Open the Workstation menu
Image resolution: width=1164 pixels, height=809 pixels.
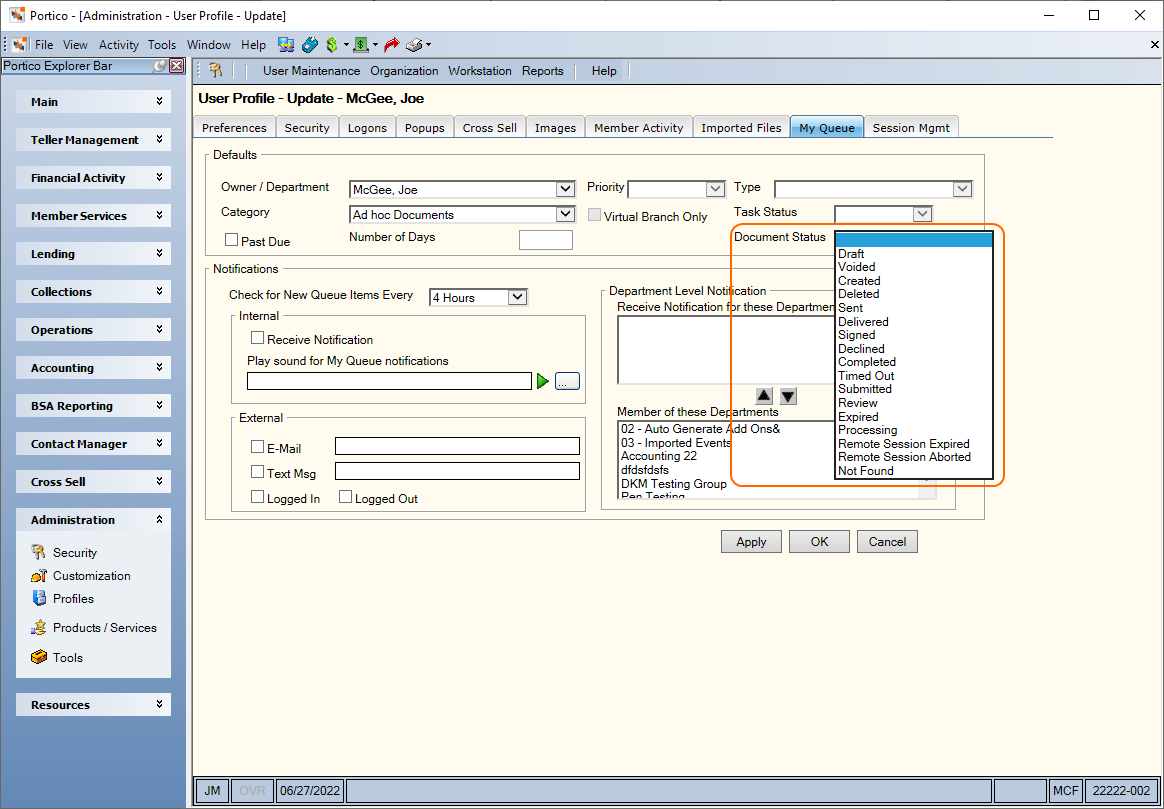(480, 71)
